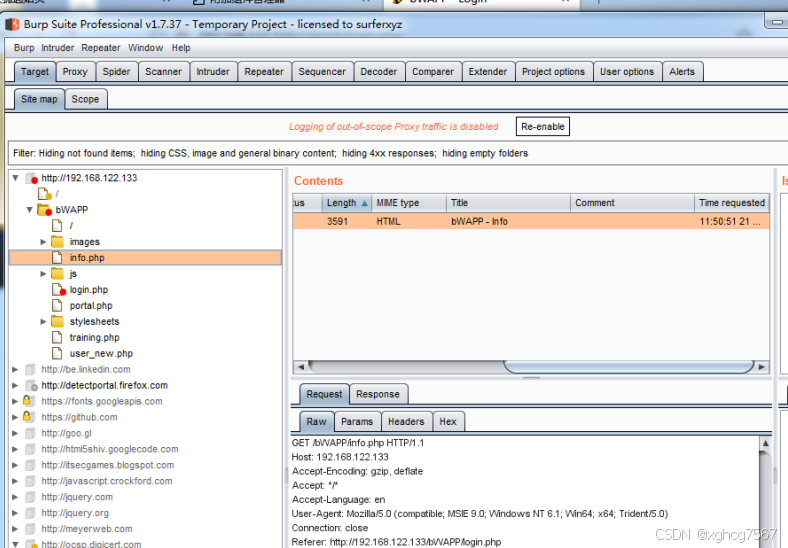Expand the be.linkedin.com host node
The image size is (788, 548).
point(15,370)
